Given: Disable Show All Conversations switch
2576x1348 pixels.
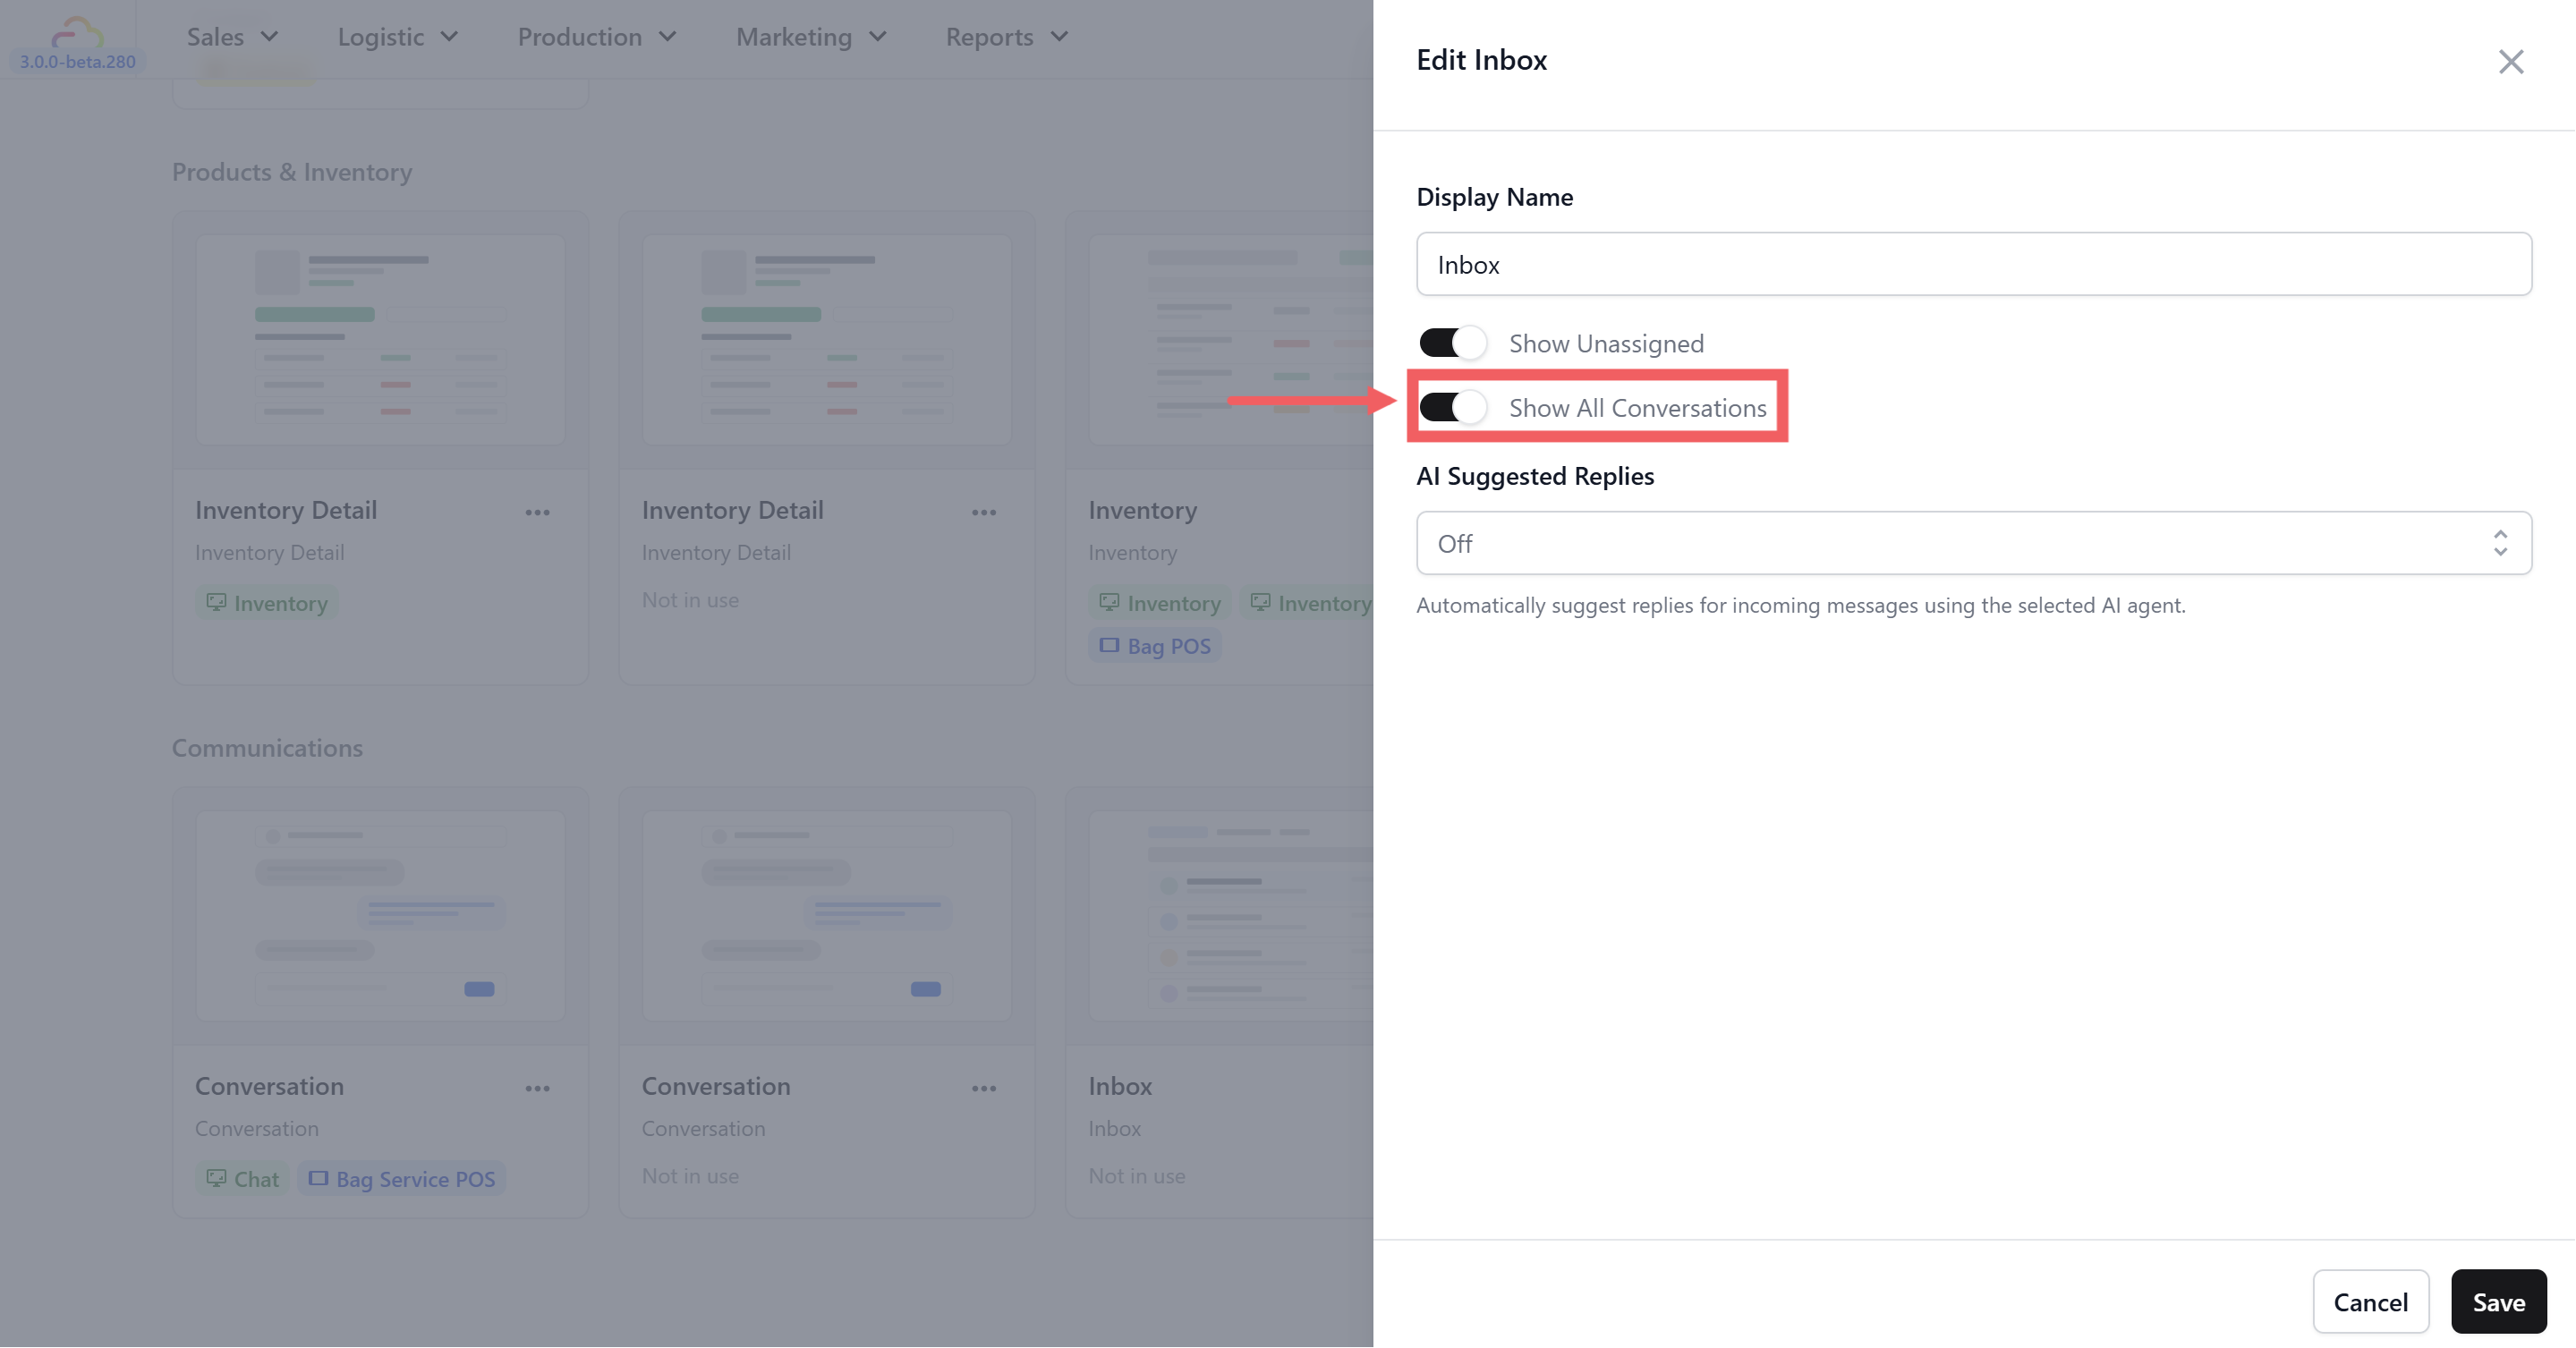Looking at the screenshot, I should [x=1452, y=407].
